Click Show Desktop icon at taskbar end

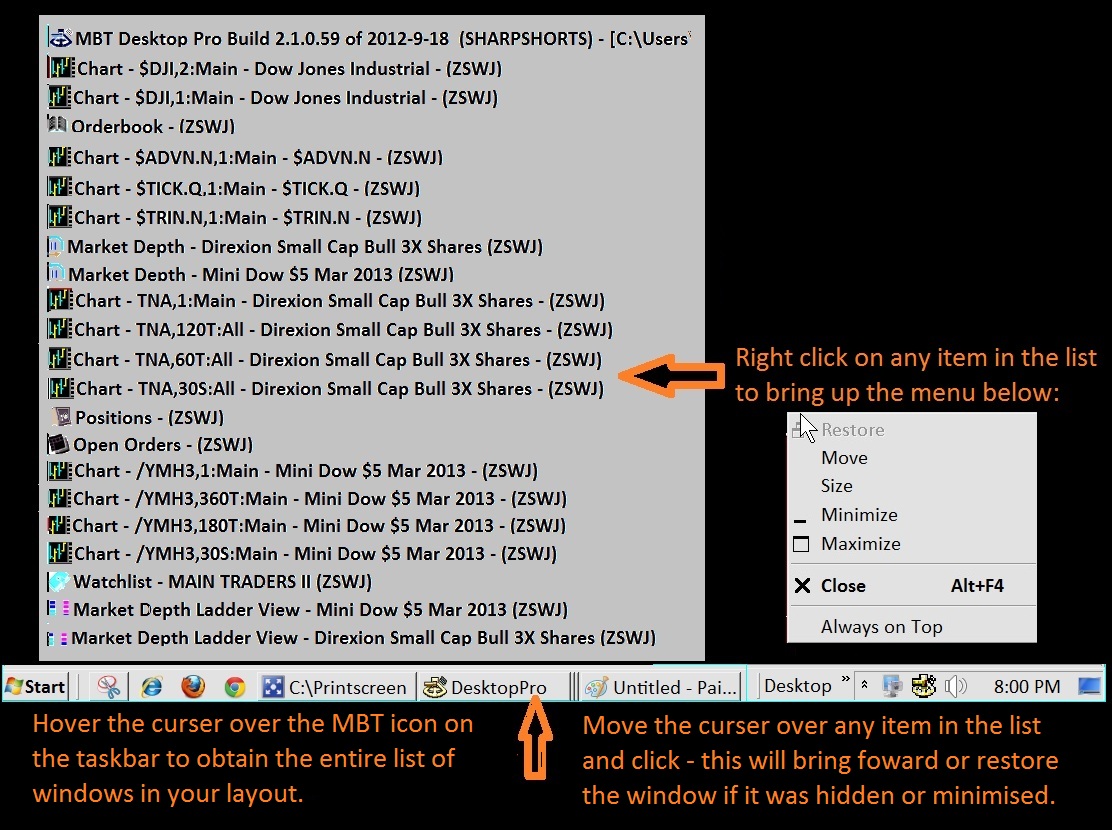(x=1090, y=686)
